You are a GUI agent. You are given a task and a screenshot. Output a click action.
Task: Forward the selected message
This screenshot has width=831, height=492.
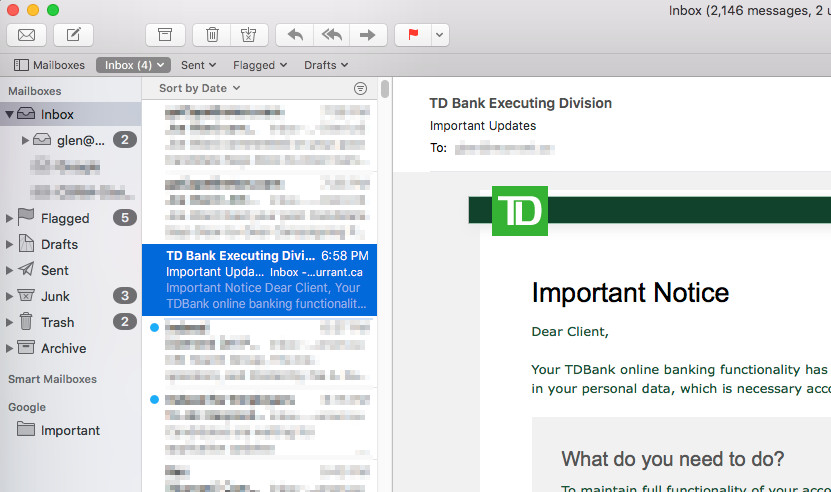tap(367, 35)
